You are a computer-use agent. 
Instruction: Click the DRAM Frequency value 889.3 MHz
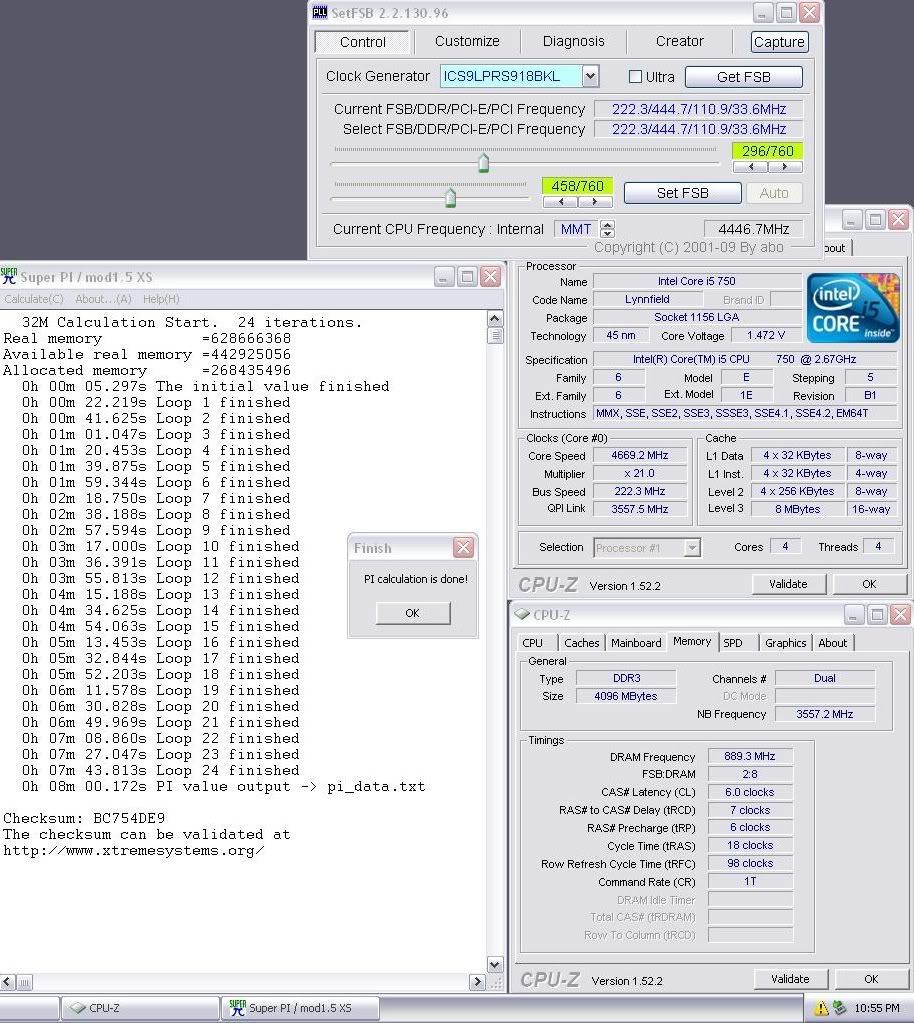click(750, 756)
